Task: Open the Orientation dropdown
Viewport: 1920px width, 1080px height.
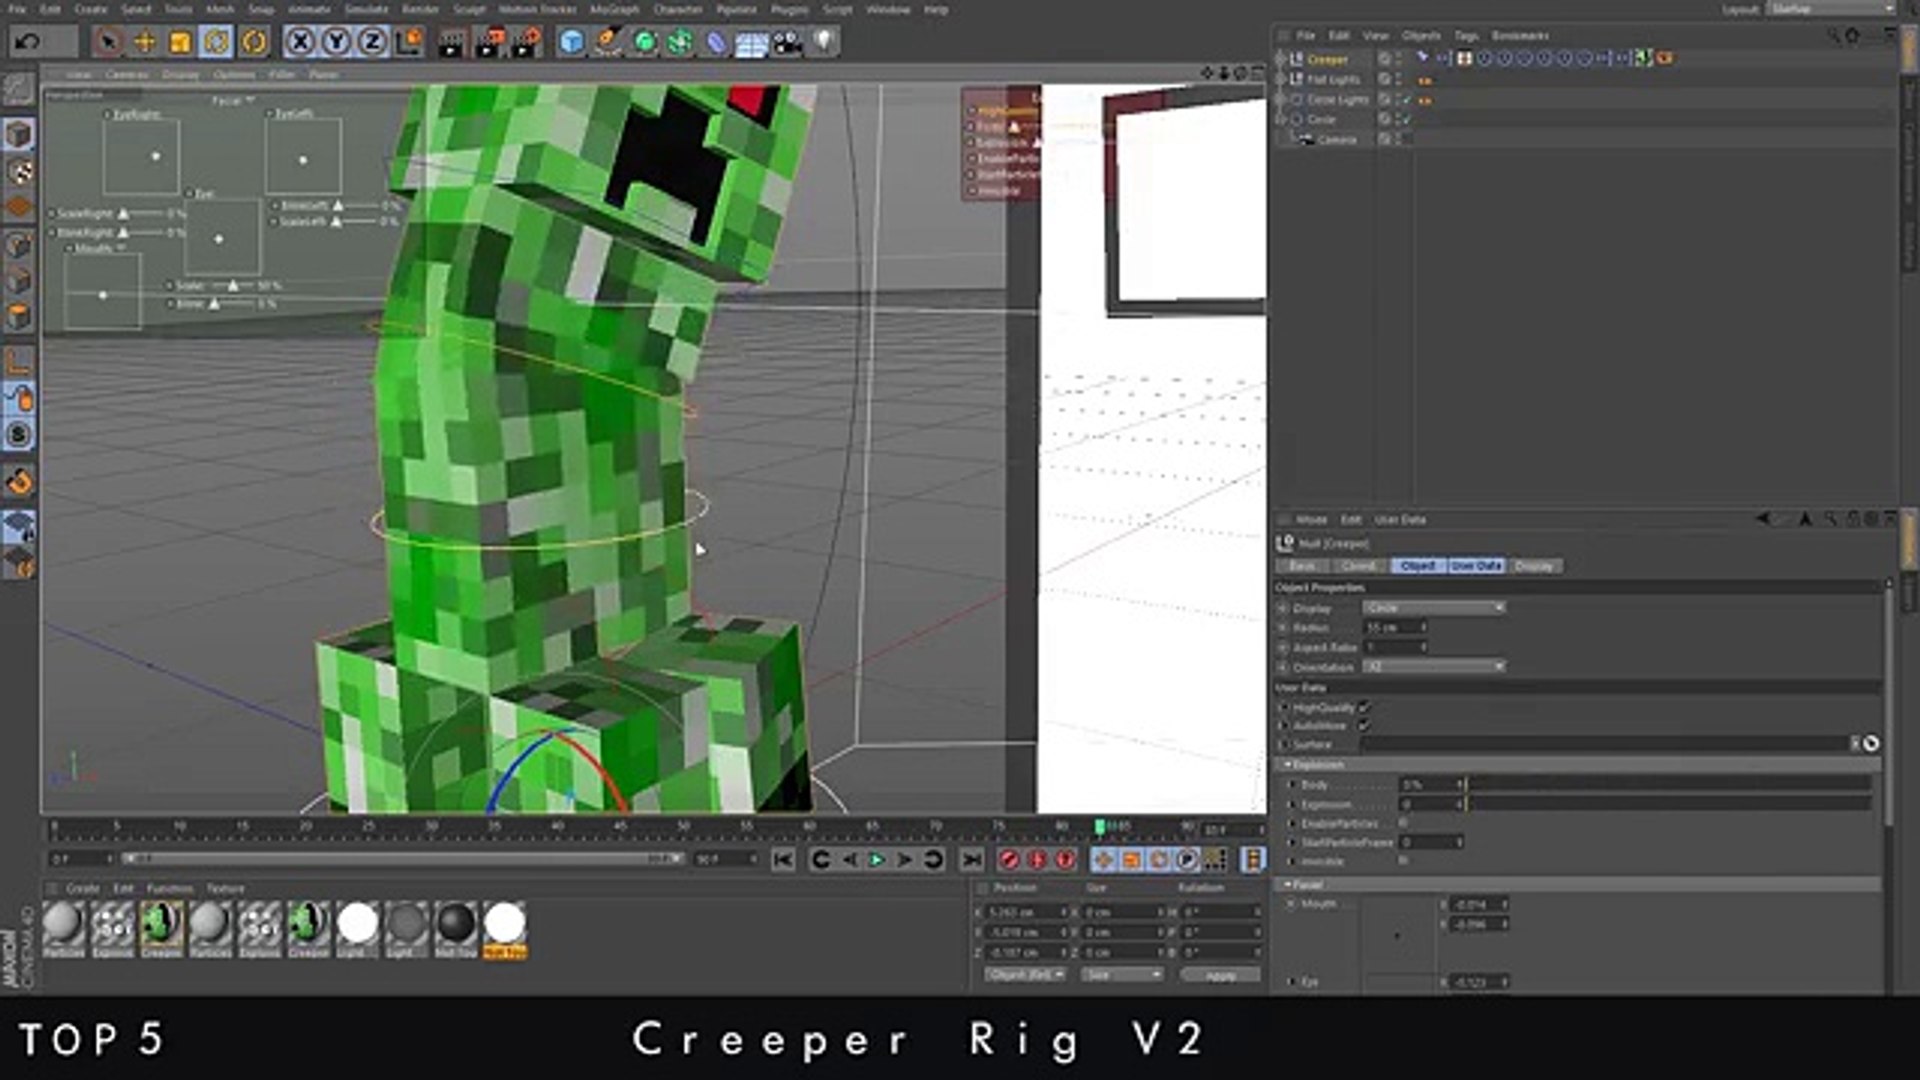Action: pyautogui.click(x=1433, y=666)
